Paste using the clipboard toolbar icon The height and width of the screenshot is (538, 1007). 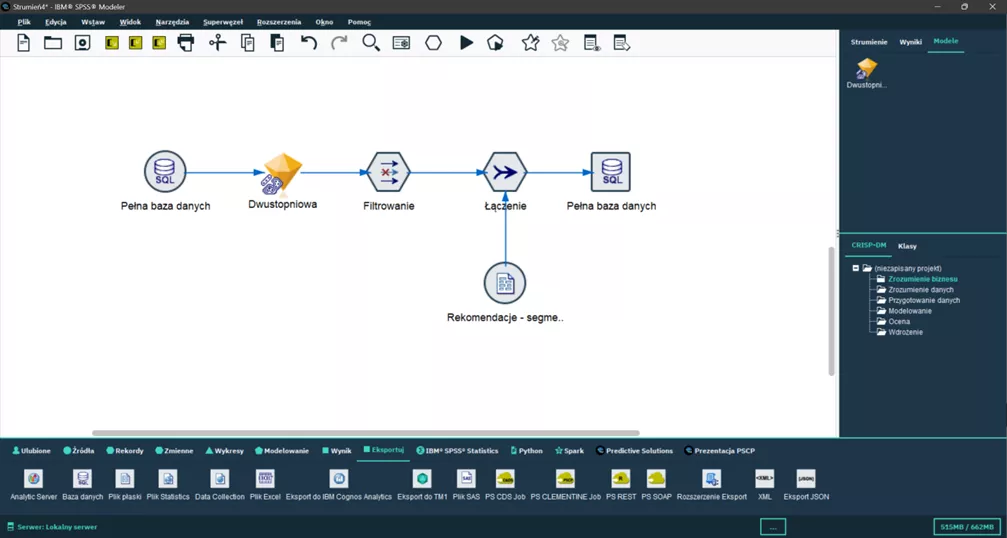point(277,43)
